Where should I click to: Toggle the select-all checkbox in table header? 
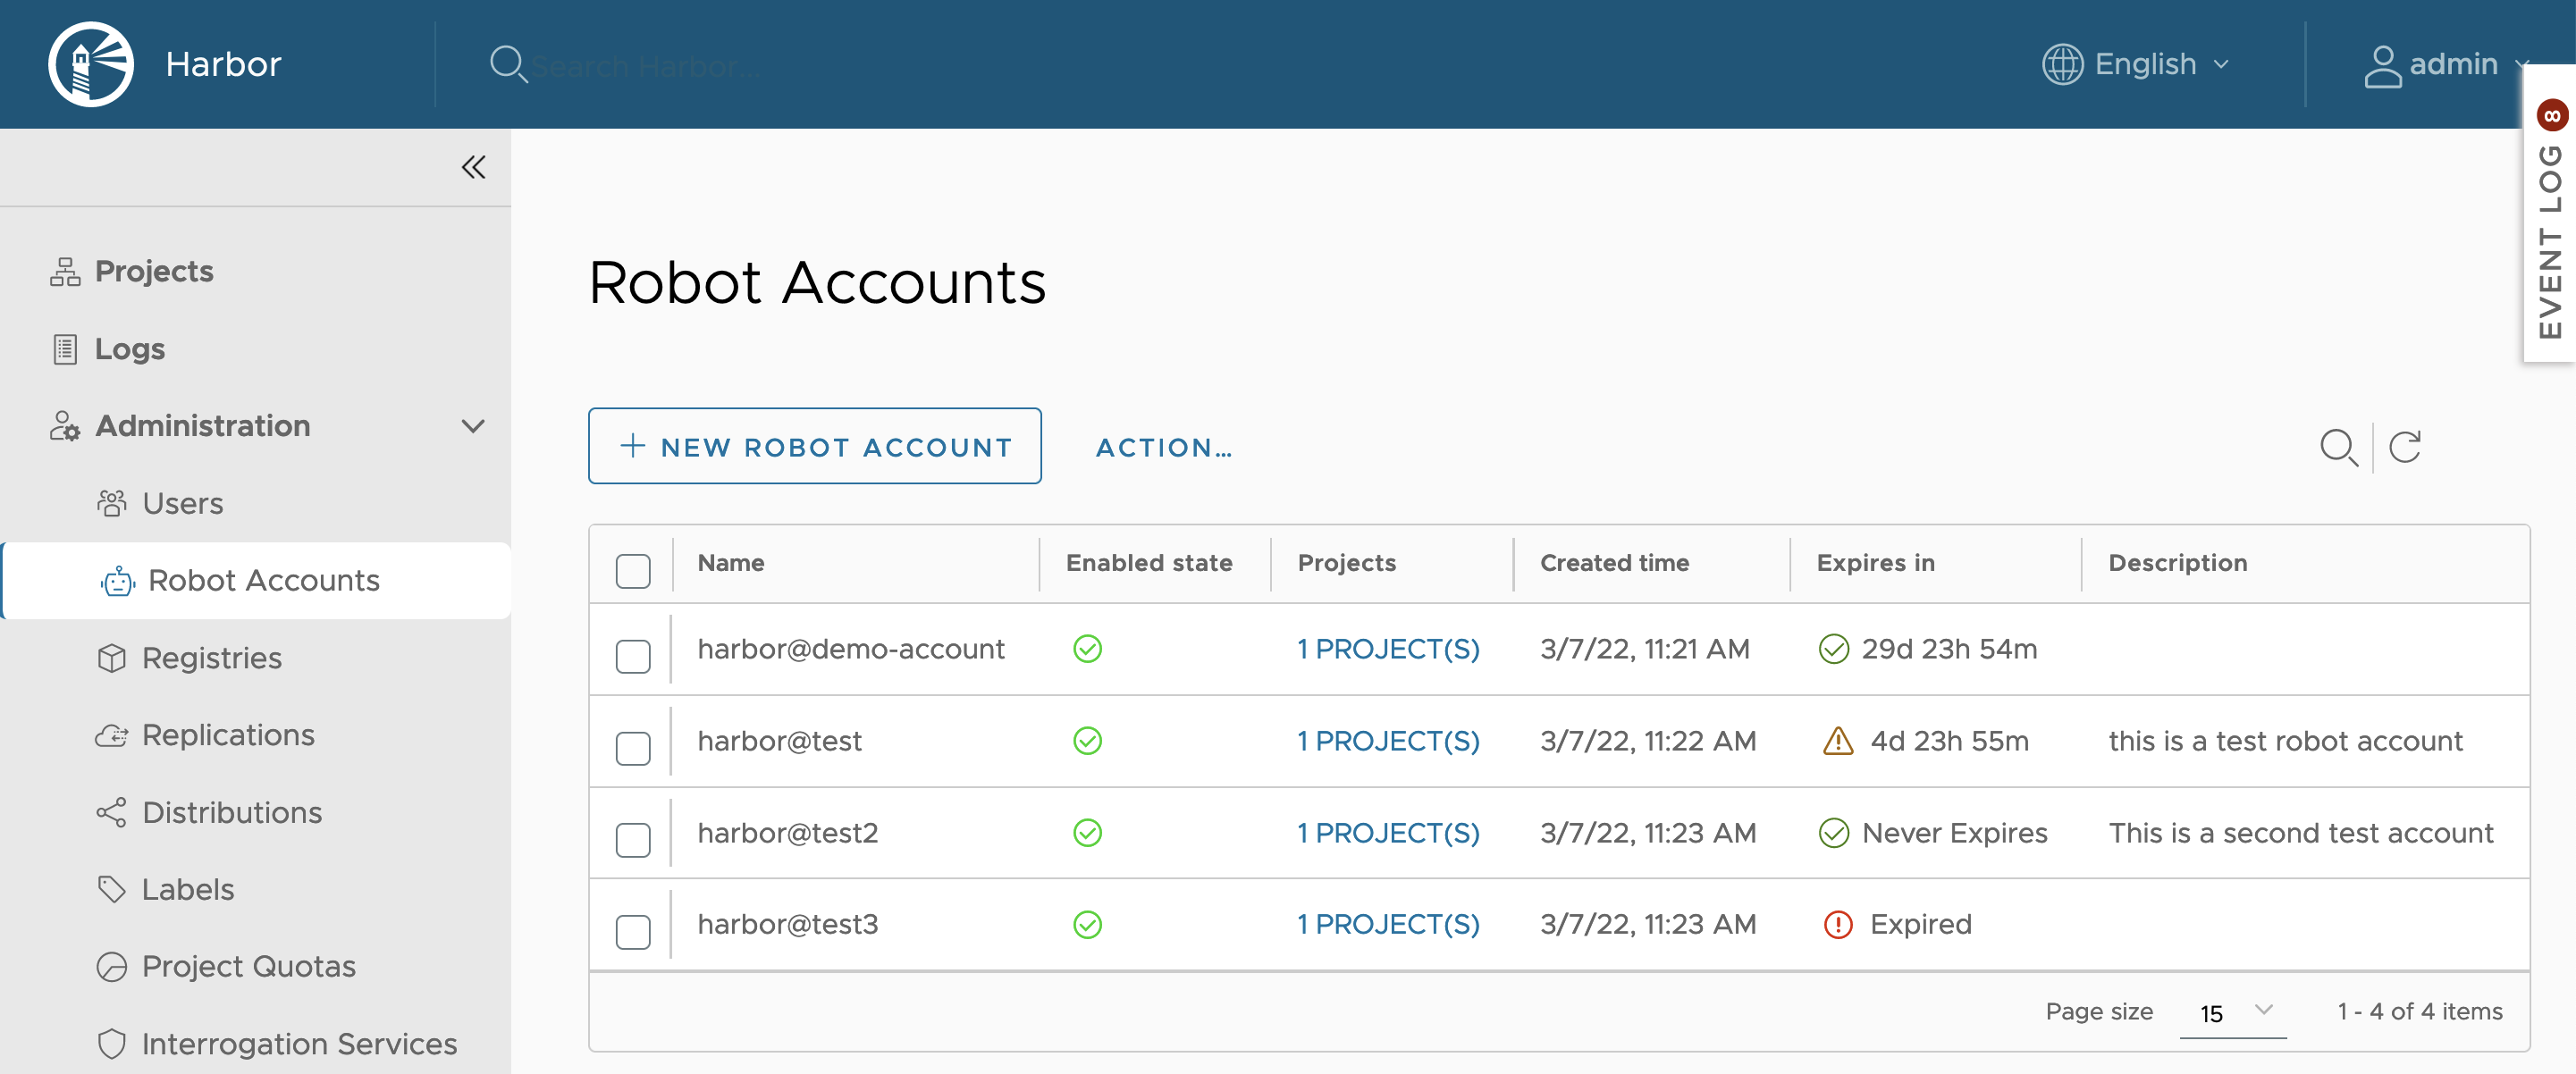click(x=633, y=571)
